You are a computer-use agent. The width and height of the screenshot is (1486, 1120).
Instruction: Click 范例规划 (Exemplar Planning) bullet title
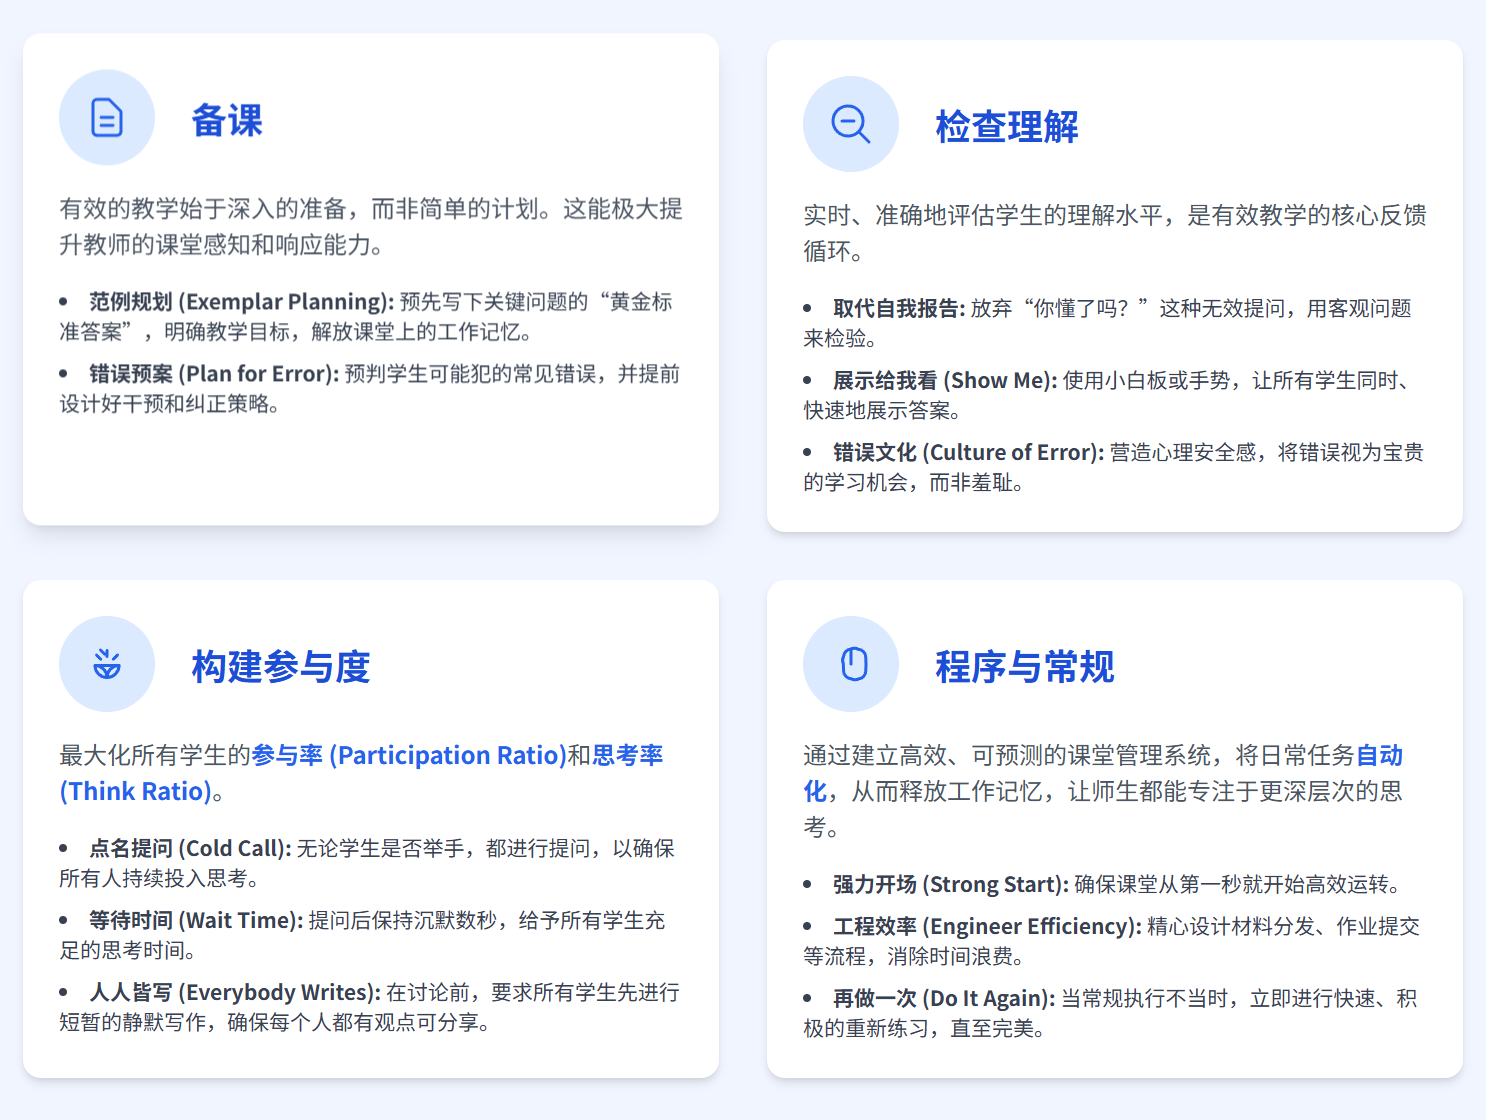[241, 302]
